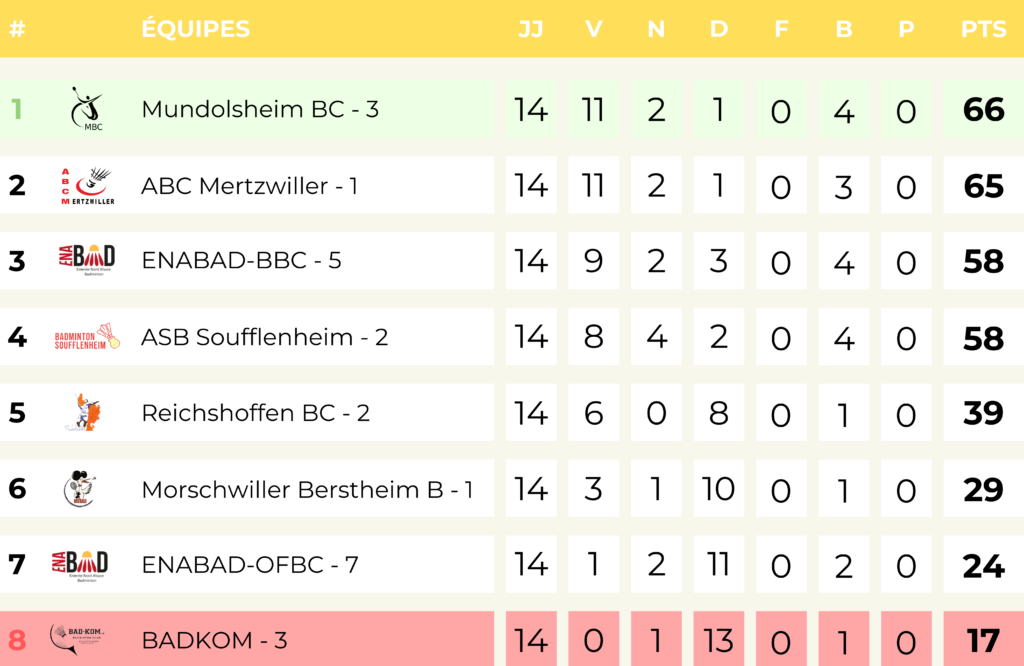The width and height of the screenshot is (1024, 666).
Task: Open the Reichshoffen BC club logo
Action: coord(85,412)
